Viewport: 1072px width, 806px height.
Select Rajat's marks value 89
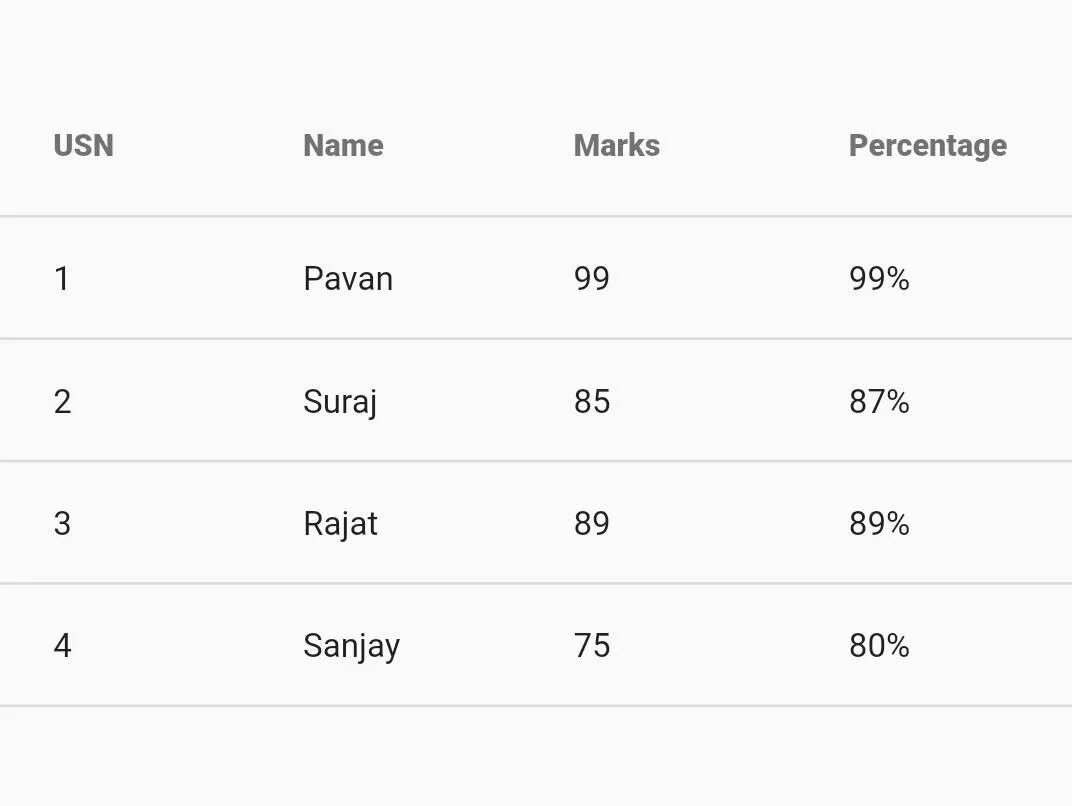pos(591,524)
